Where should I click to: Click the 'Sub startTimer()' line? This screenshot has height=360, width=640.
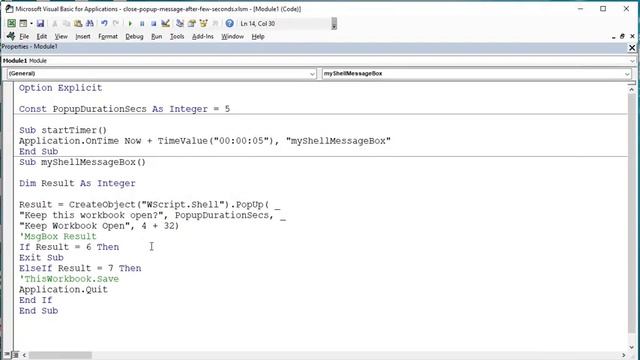click(63, 130)
